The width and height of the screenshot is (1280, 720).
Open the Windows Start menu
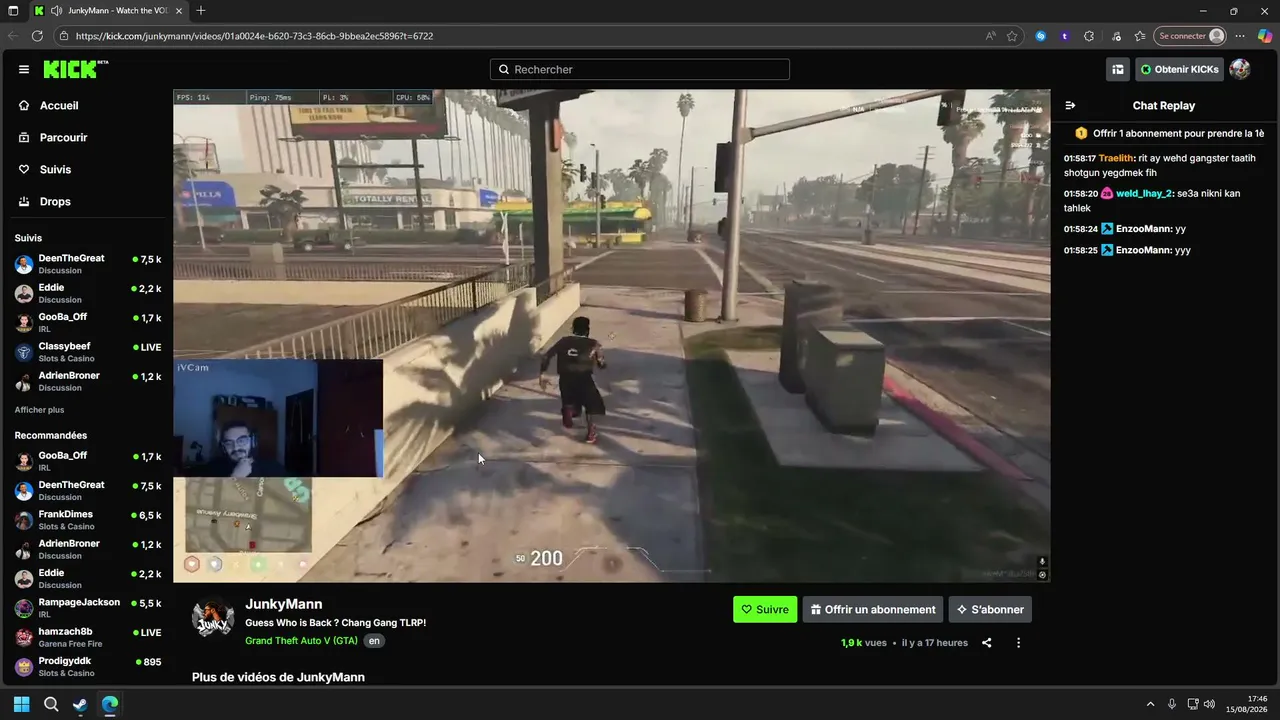point(21,704)
